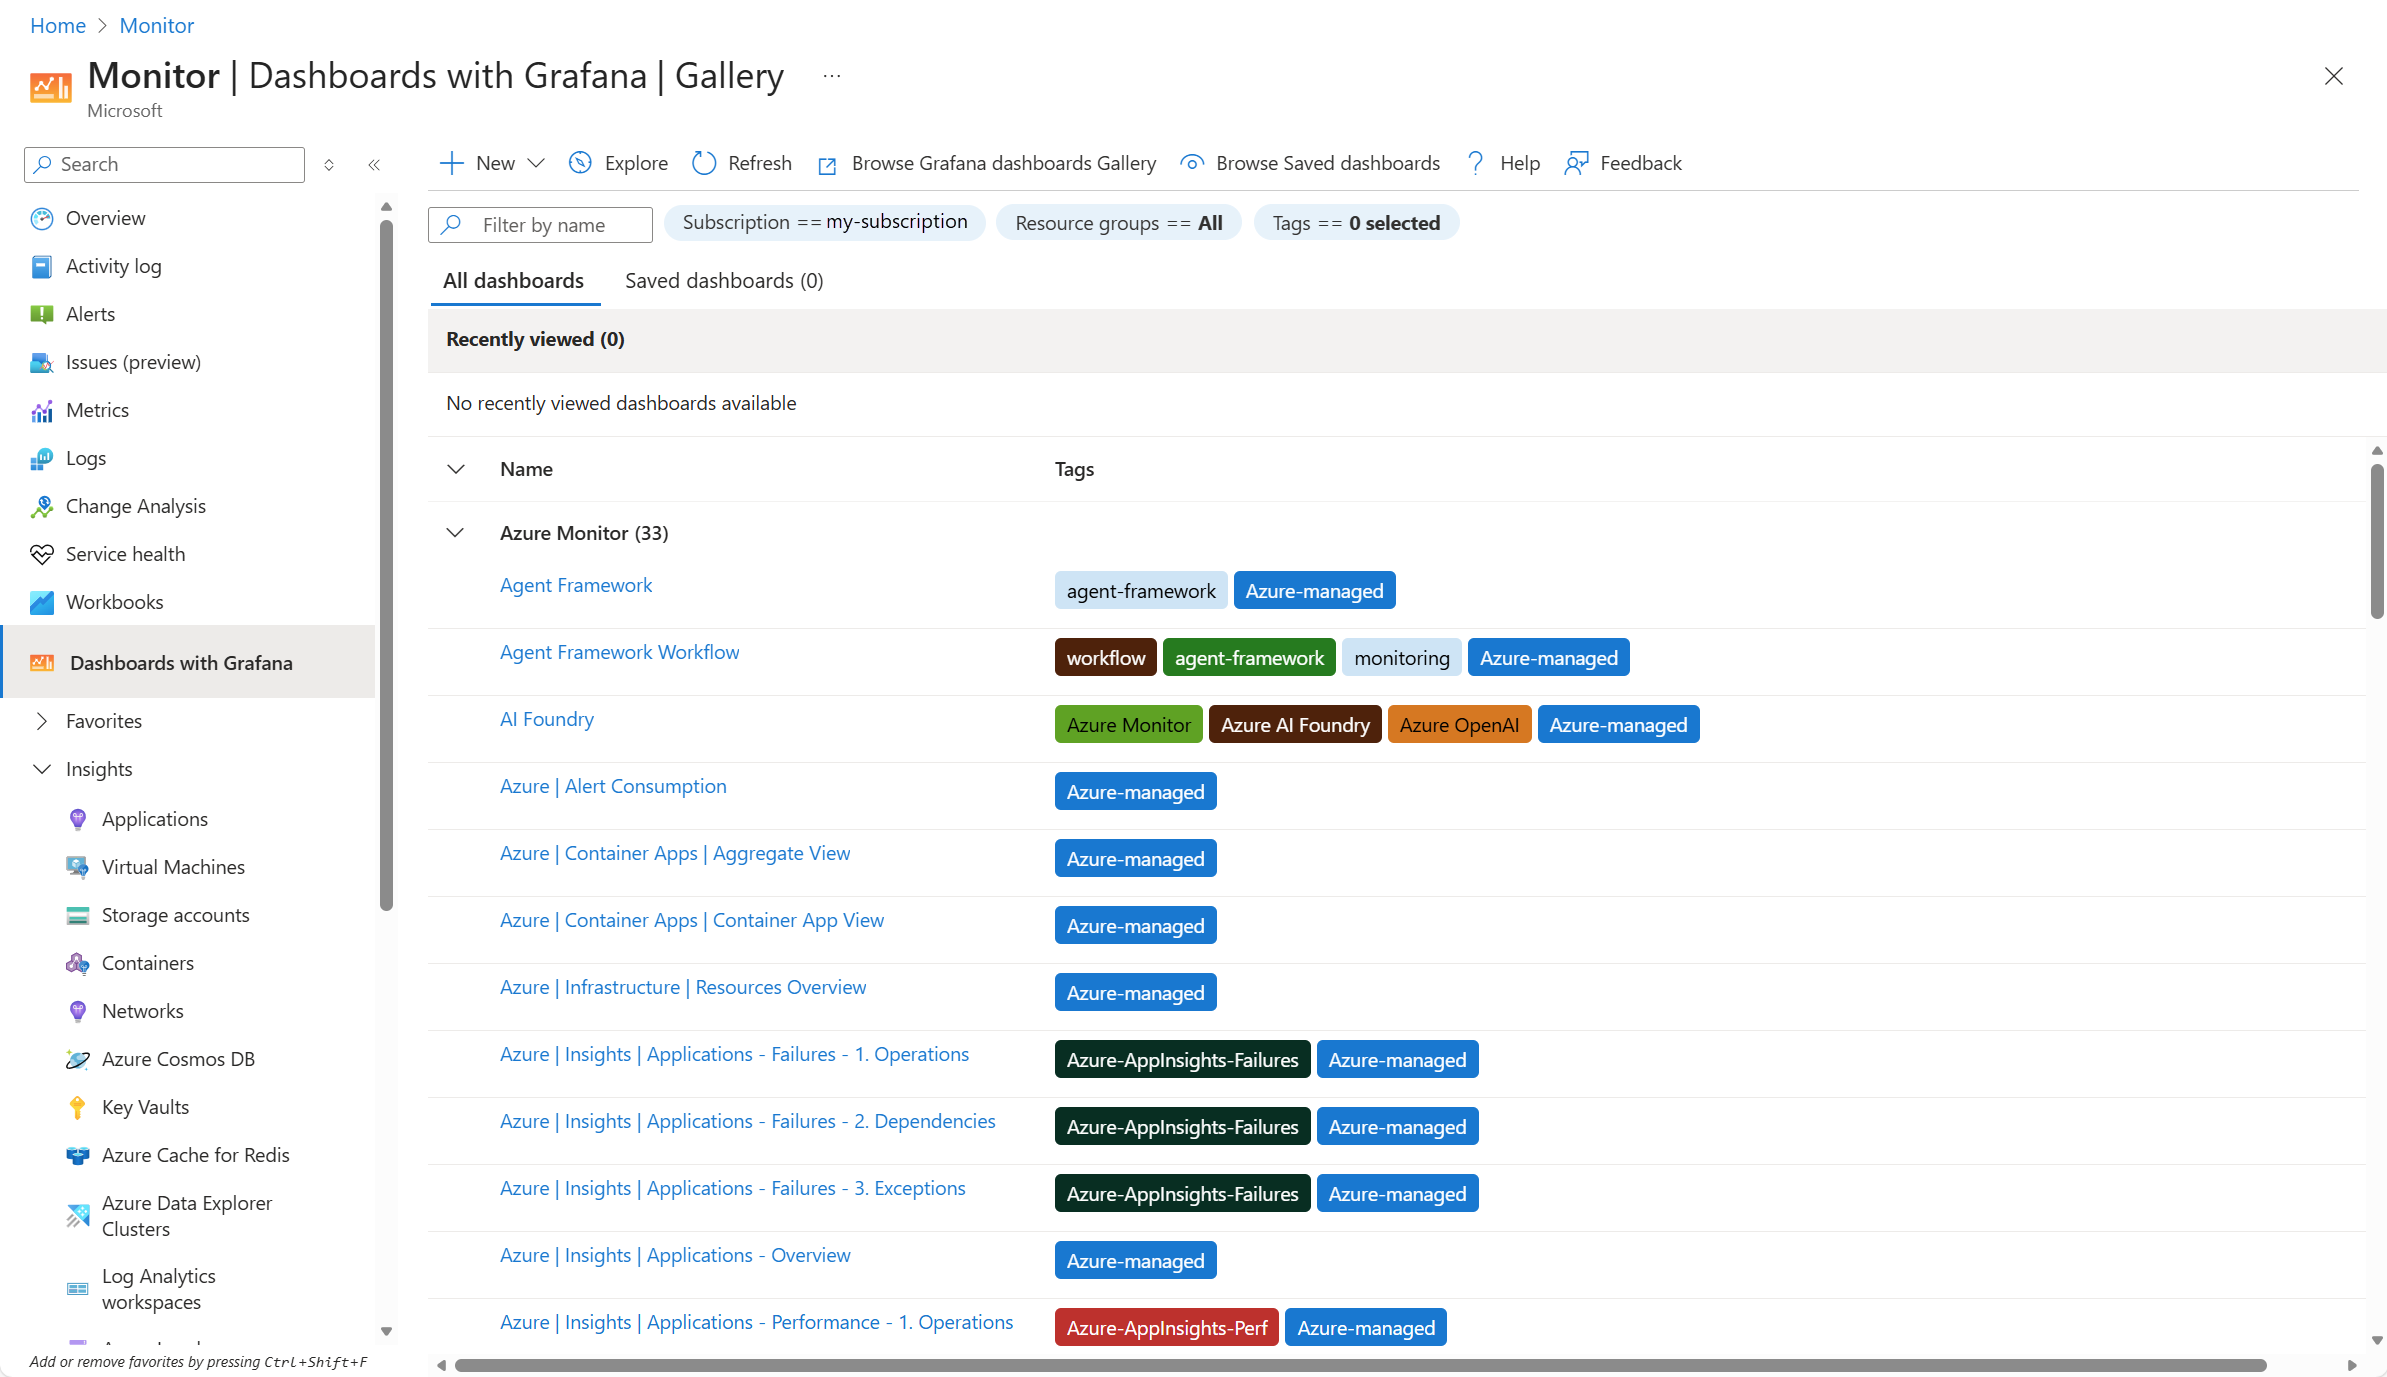2387x1377 pixels.
Task: Select Key Vaults insights icon
Action: [x=77, y=1107]
